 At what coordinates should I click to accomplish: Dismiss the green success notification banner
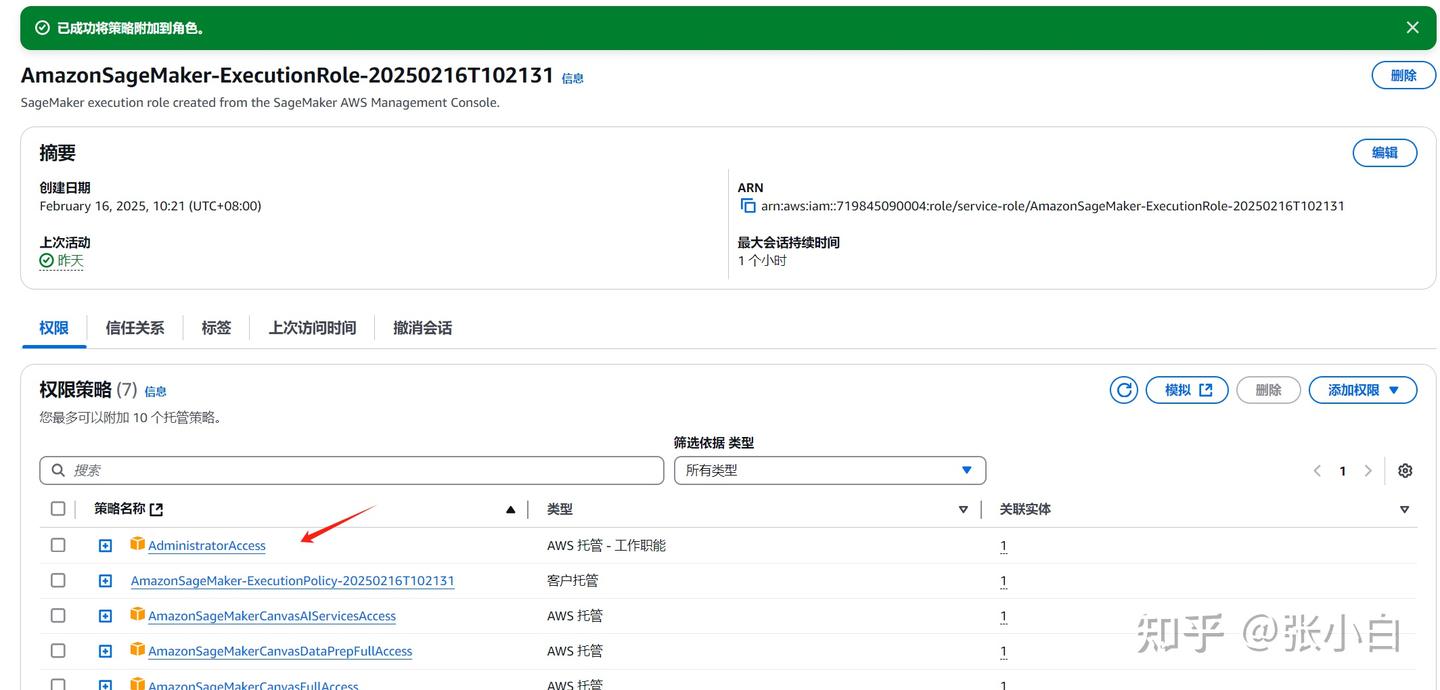1412,28
